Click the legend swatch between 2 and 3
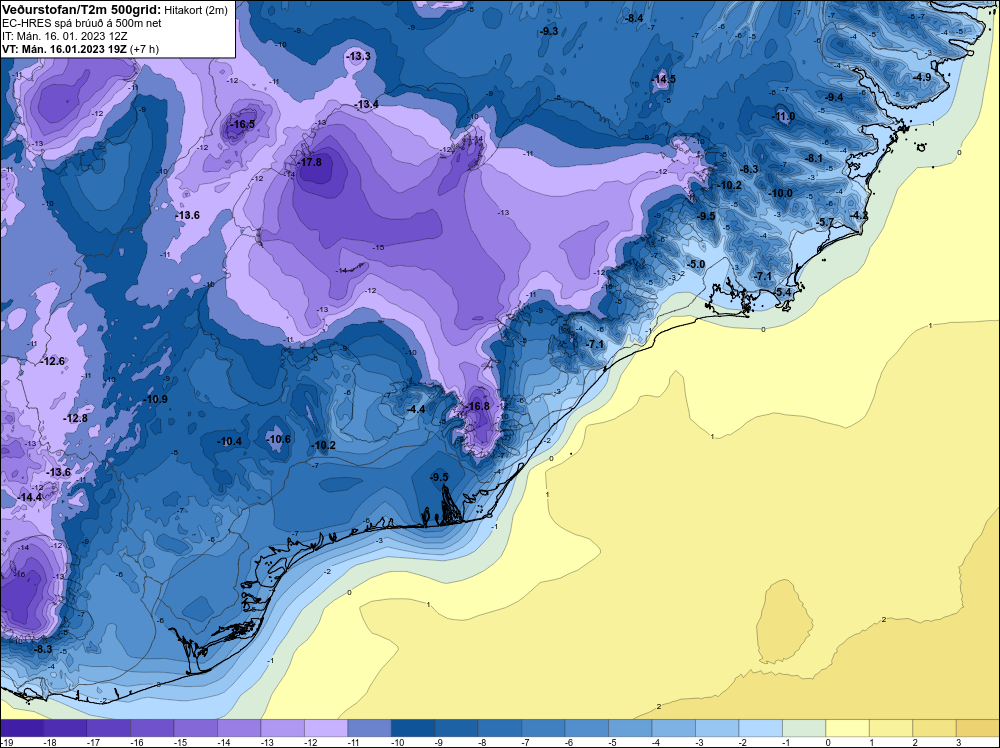The height and width of the screenshot is (748, 1000). pyautogui.click(x=934, y=728)
